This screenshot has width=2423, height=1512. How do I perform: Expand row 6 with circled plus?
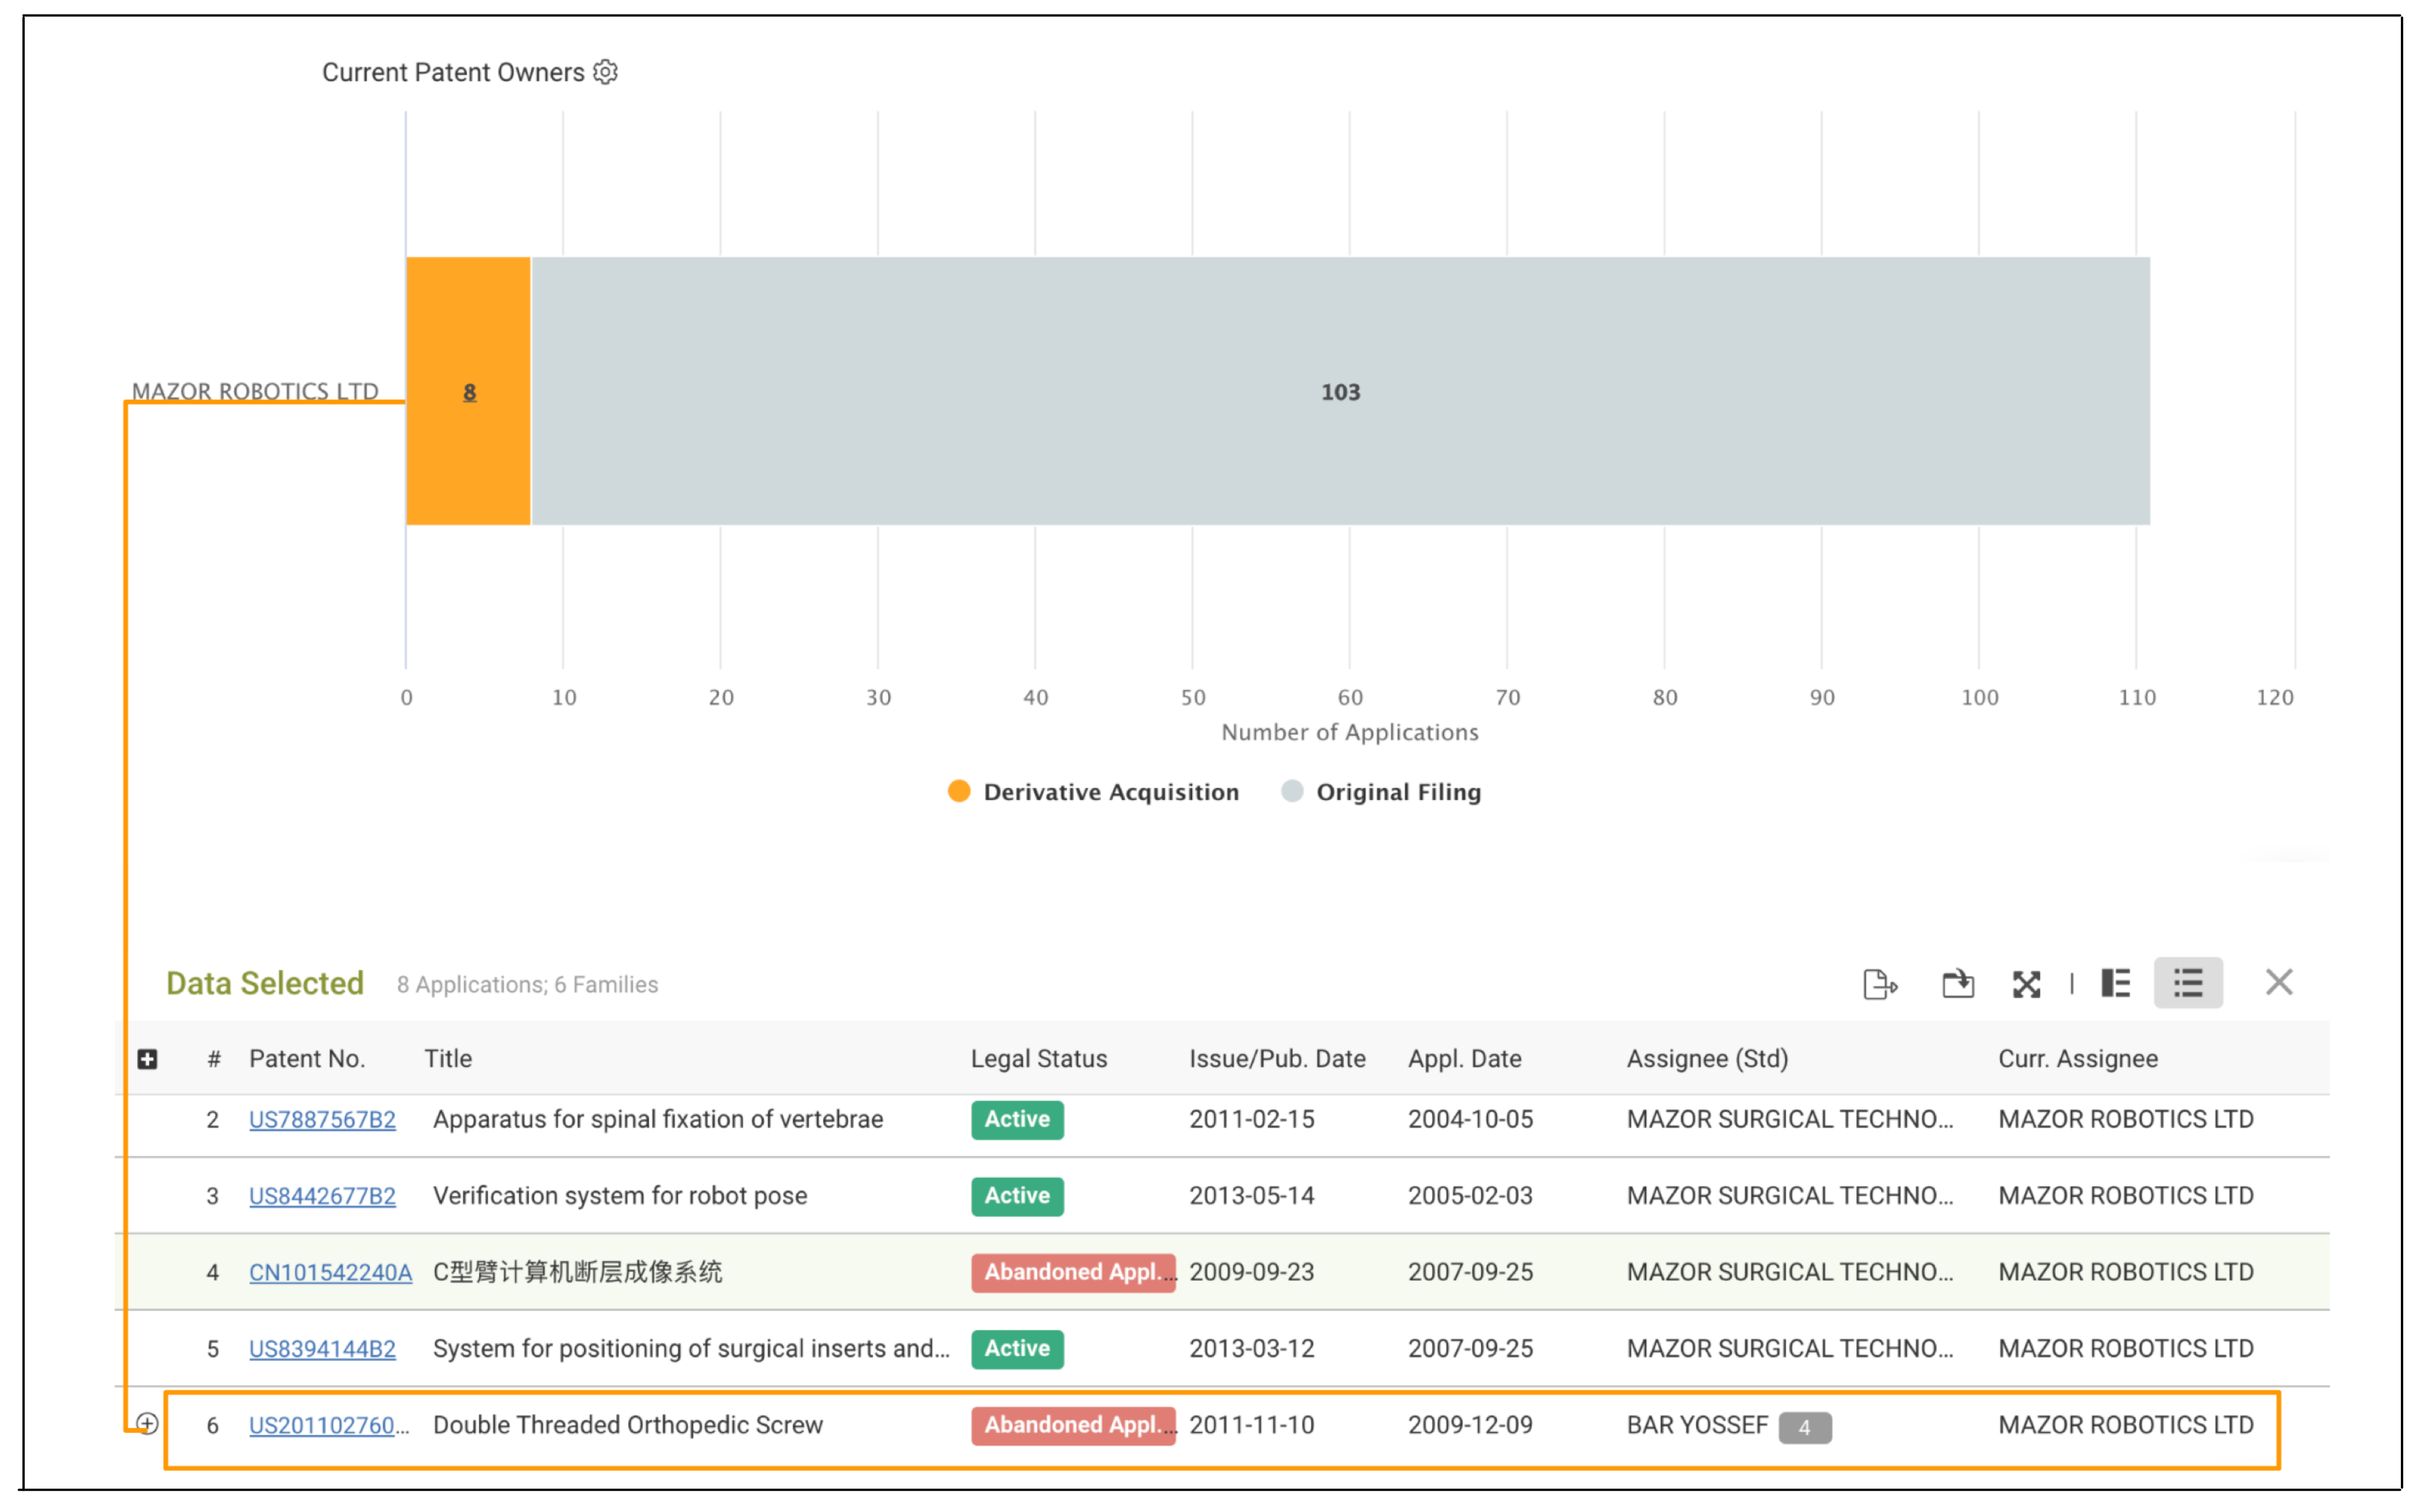[147, 1423]
